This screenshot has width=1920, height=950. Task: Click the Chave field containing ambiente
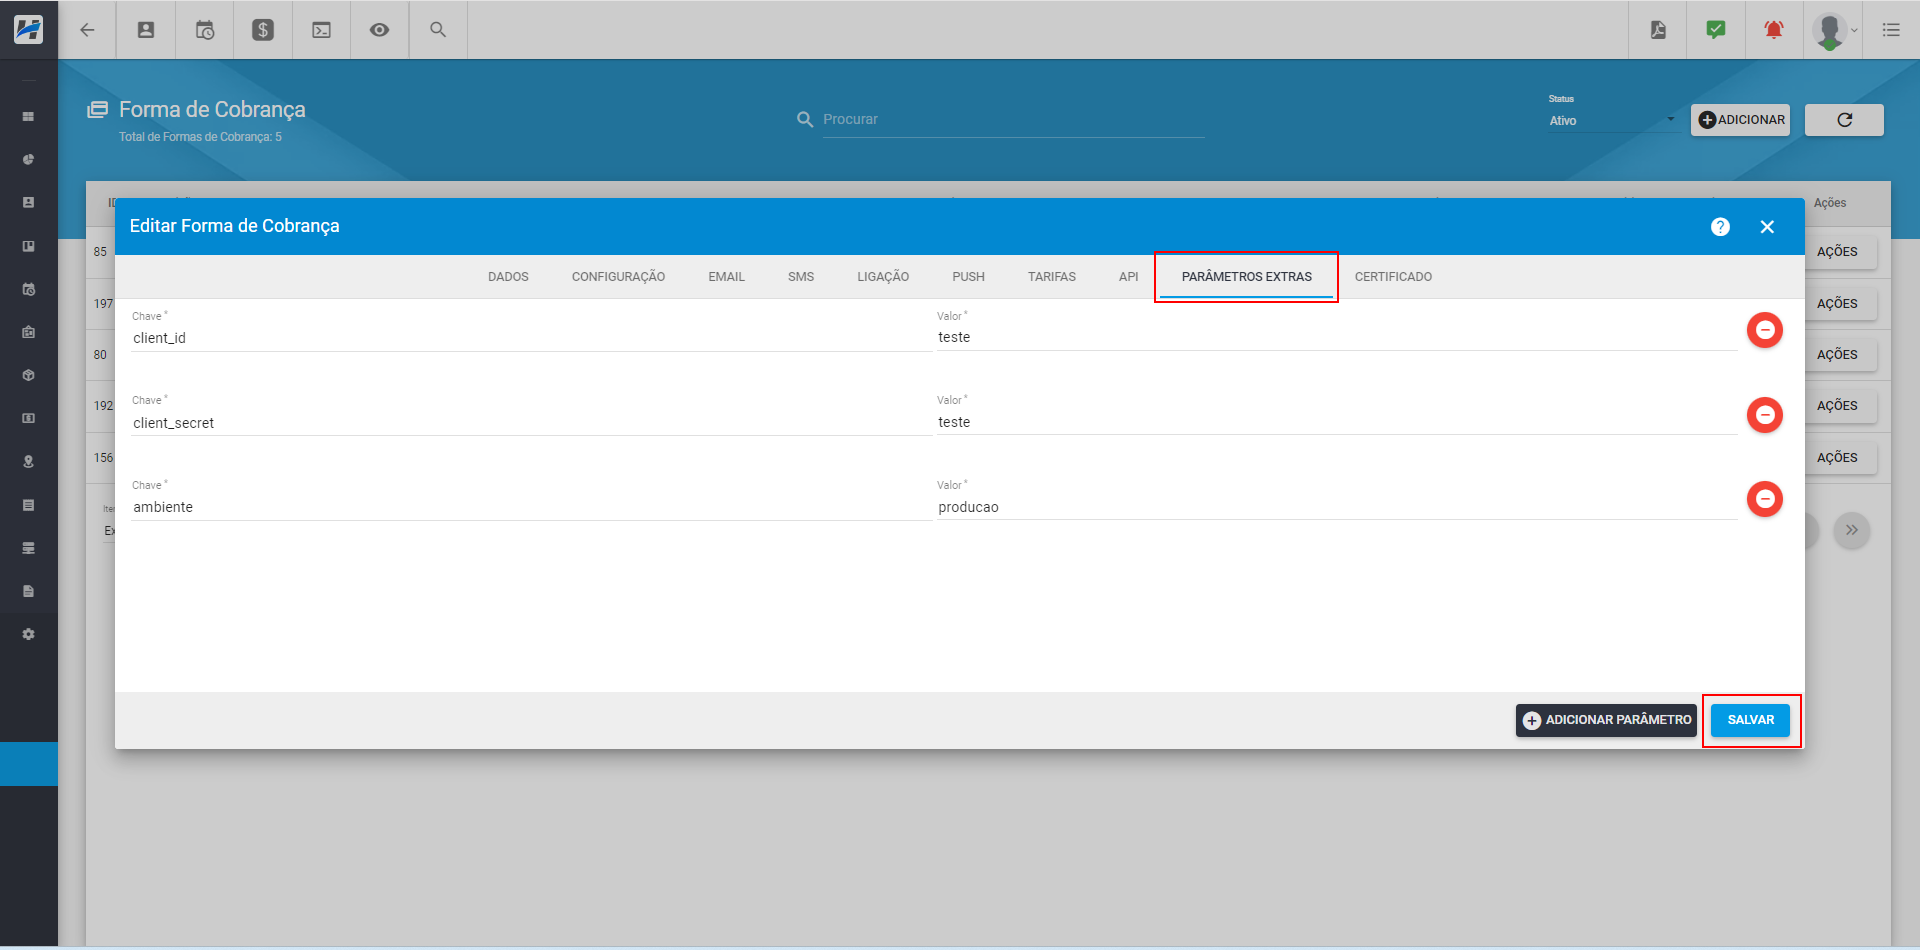tap(531, 507)
